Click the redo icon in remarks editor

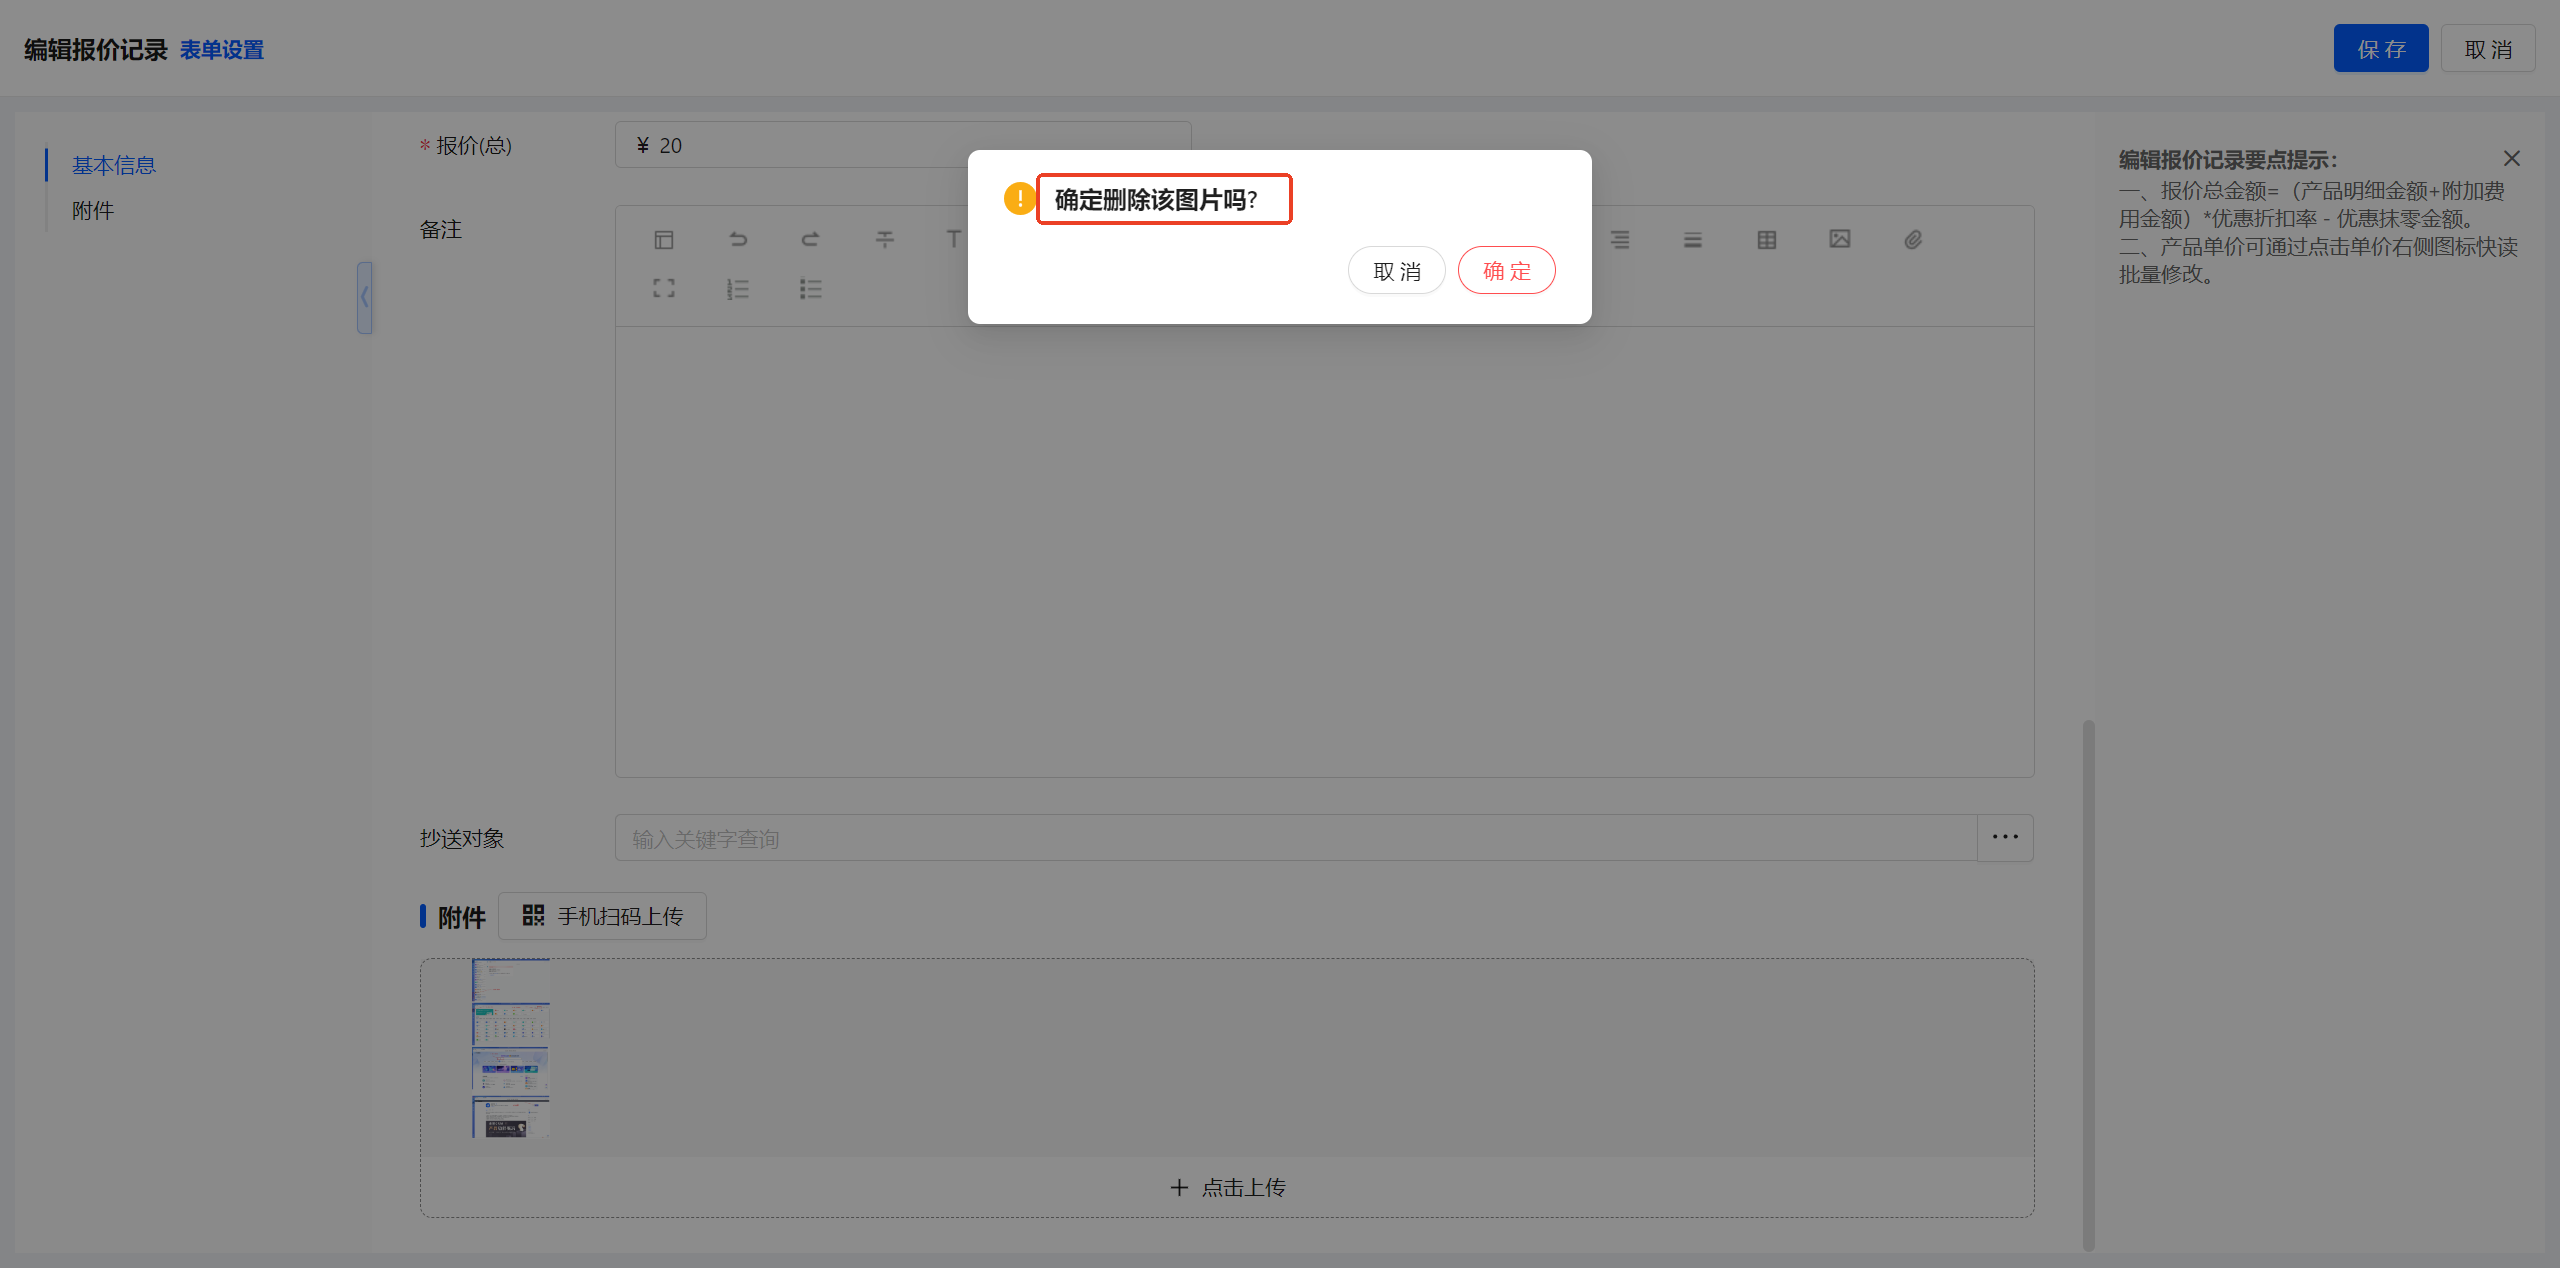811,240
